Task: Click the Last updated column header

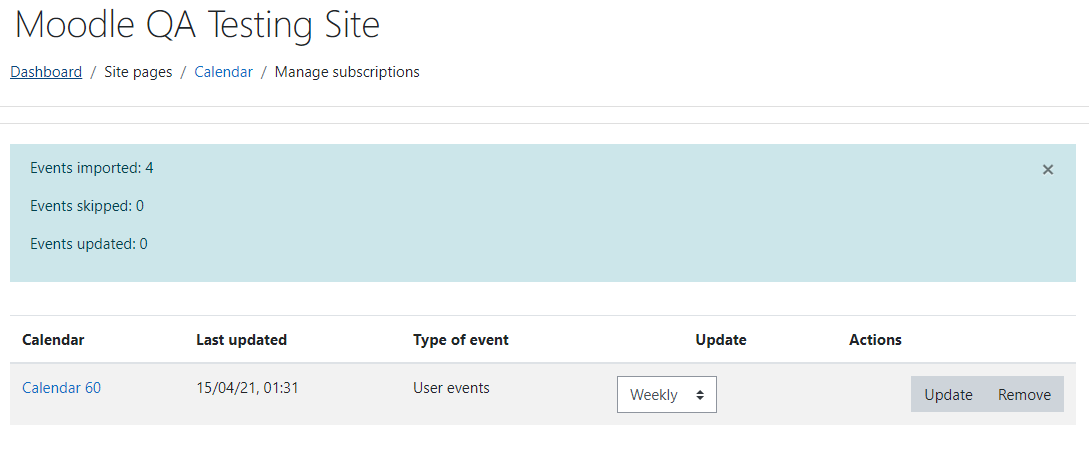Action: (x=242, y=340)
